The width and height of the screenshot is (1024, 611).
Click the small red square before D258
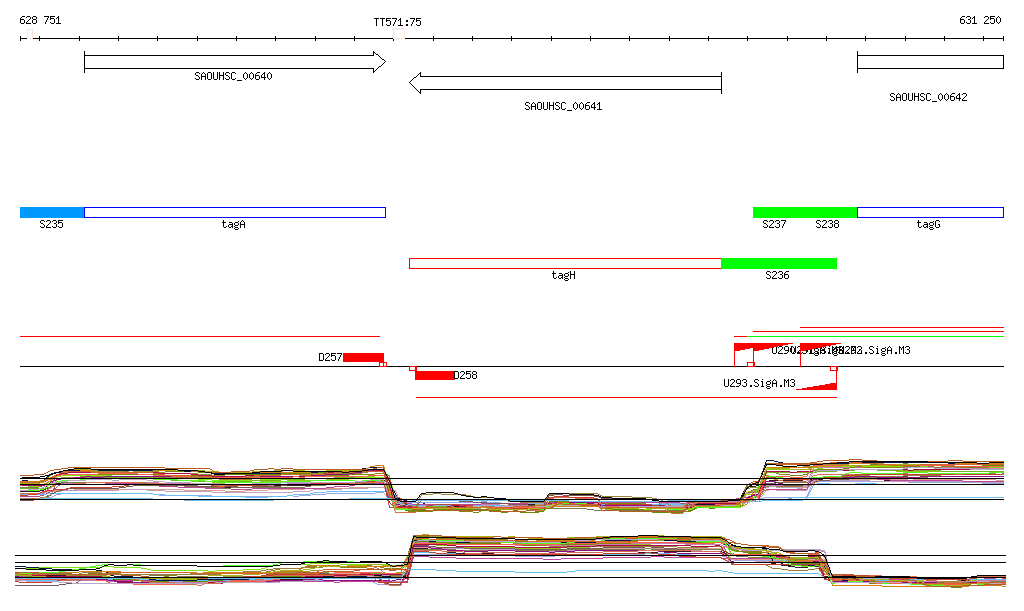click(413, 369)
